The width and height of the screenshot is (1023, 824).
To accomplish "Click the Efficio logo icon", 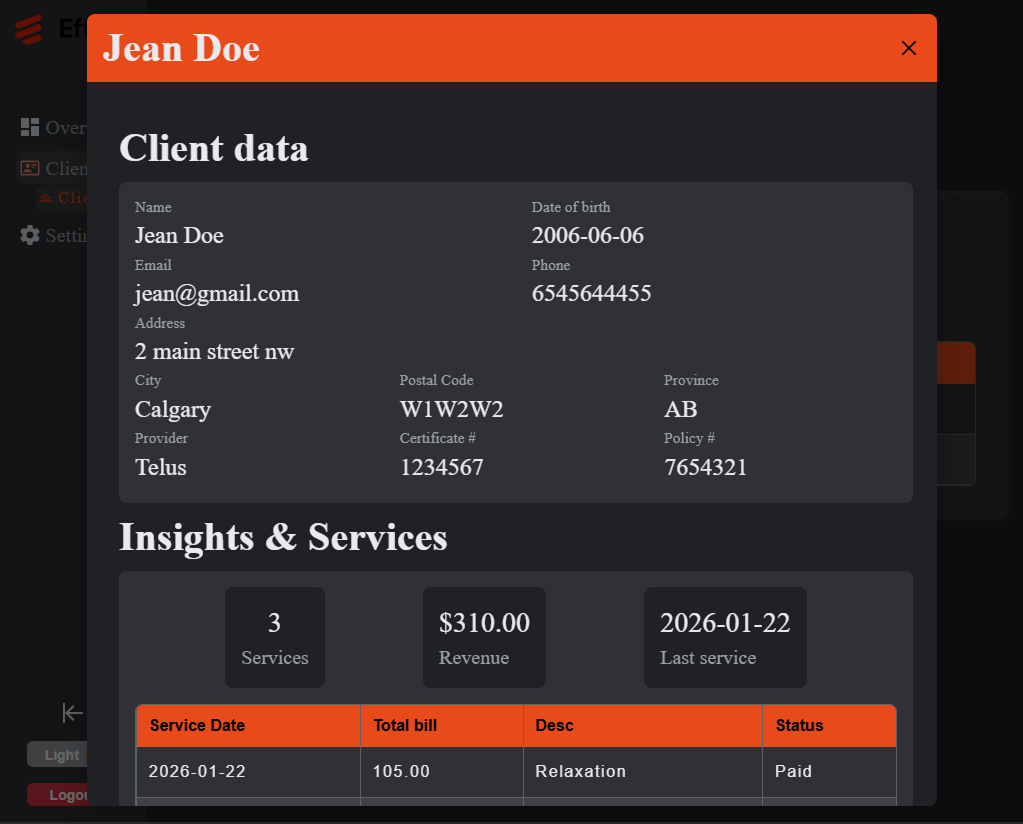I will pyautogui.click(x=28, y=29).
